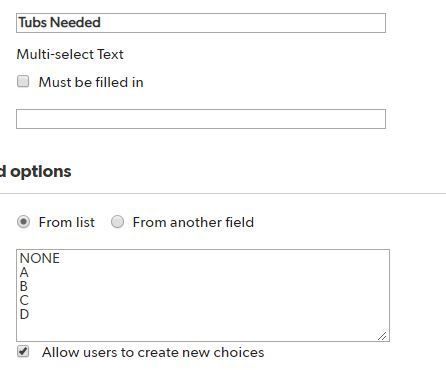Click the choices textarea resize handle

(x=383, y=336)
